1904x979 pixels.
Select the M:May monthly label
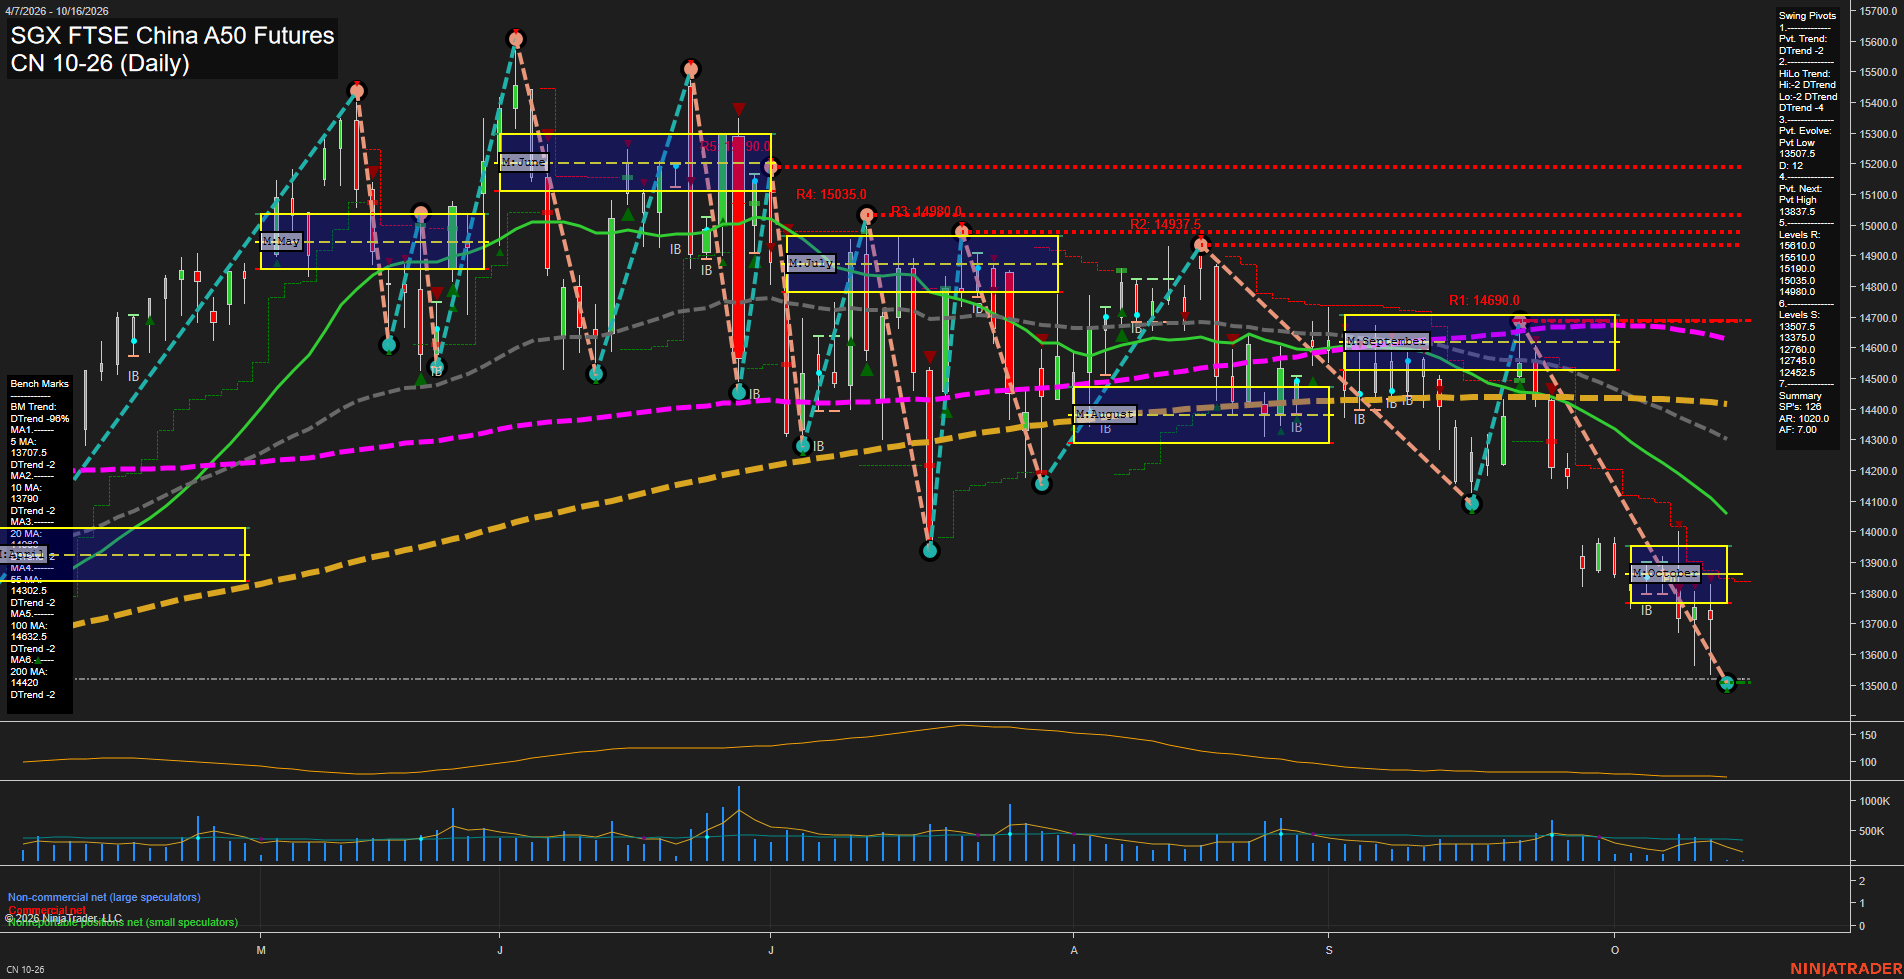281,241
